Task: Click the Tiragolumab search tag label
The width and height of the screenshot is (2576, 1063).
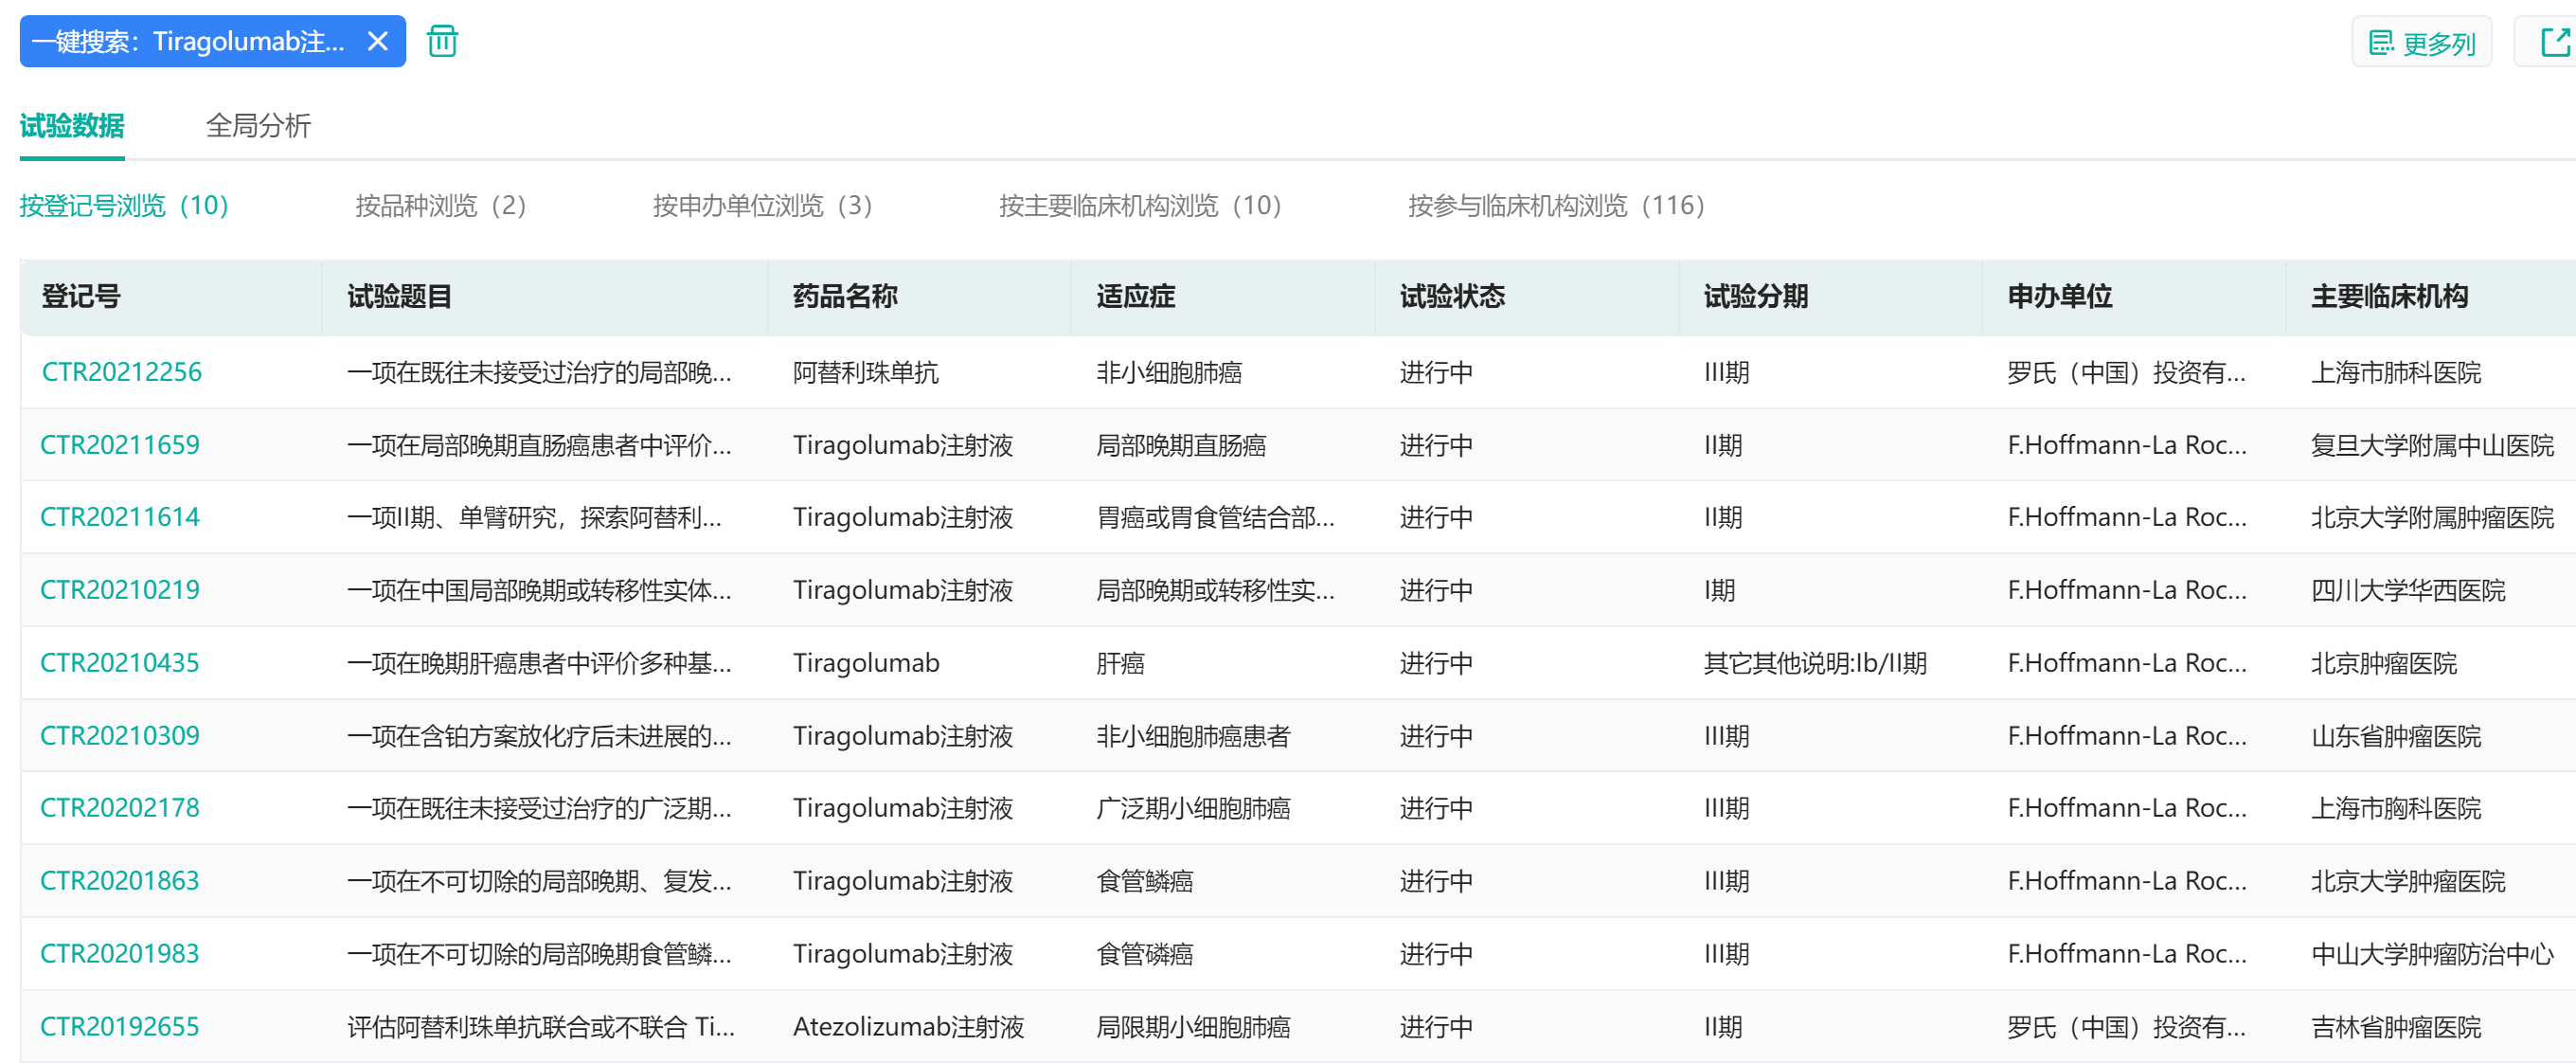Action: point(188,41)
